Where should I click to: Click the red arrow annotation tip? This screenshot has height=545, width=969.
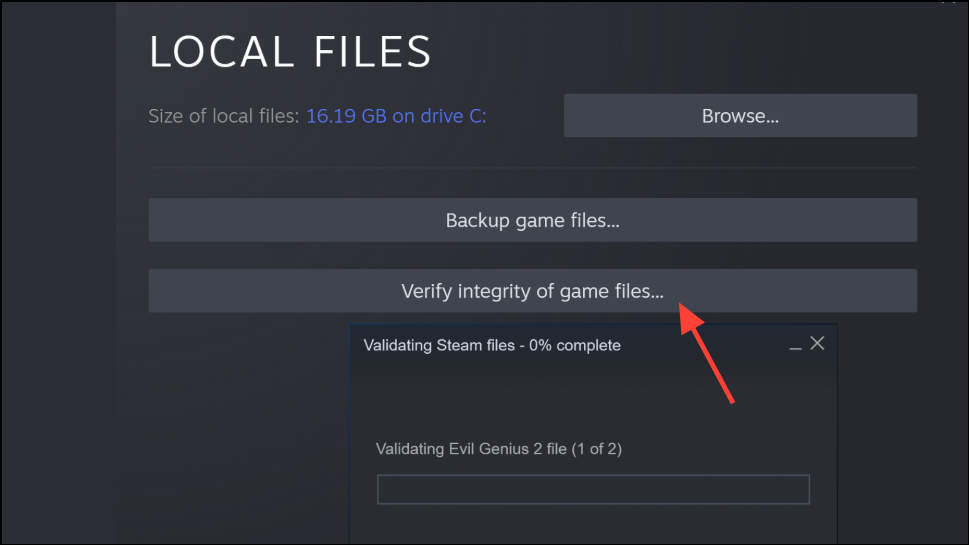tap(682, 307)
